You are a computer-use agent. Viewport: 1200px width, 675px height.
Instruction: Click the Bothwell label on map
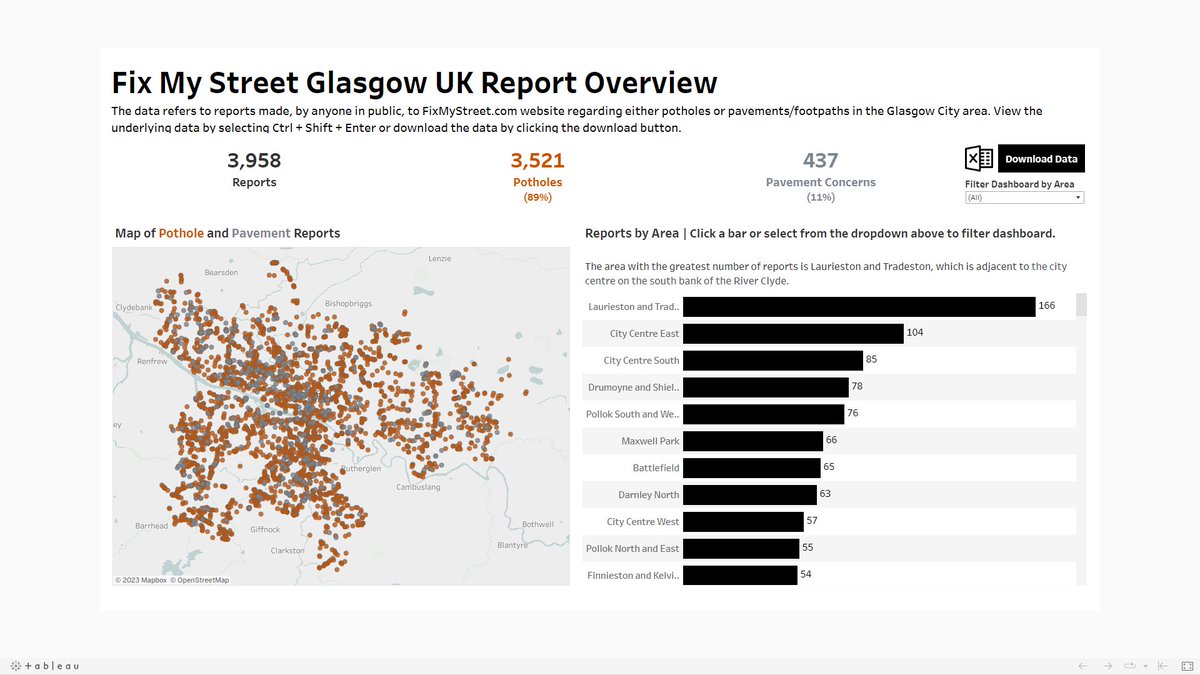(x=537, y=524)
